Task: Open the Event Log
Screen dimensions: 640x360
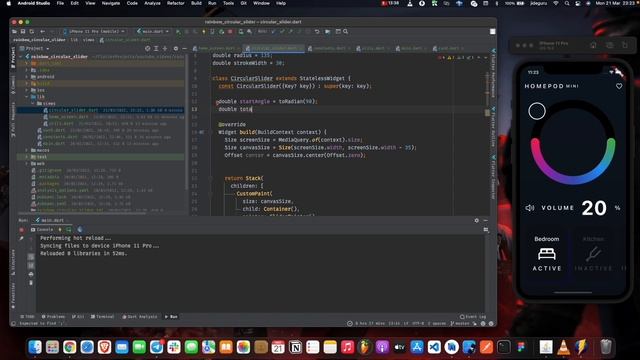Action: coord(473,317)
